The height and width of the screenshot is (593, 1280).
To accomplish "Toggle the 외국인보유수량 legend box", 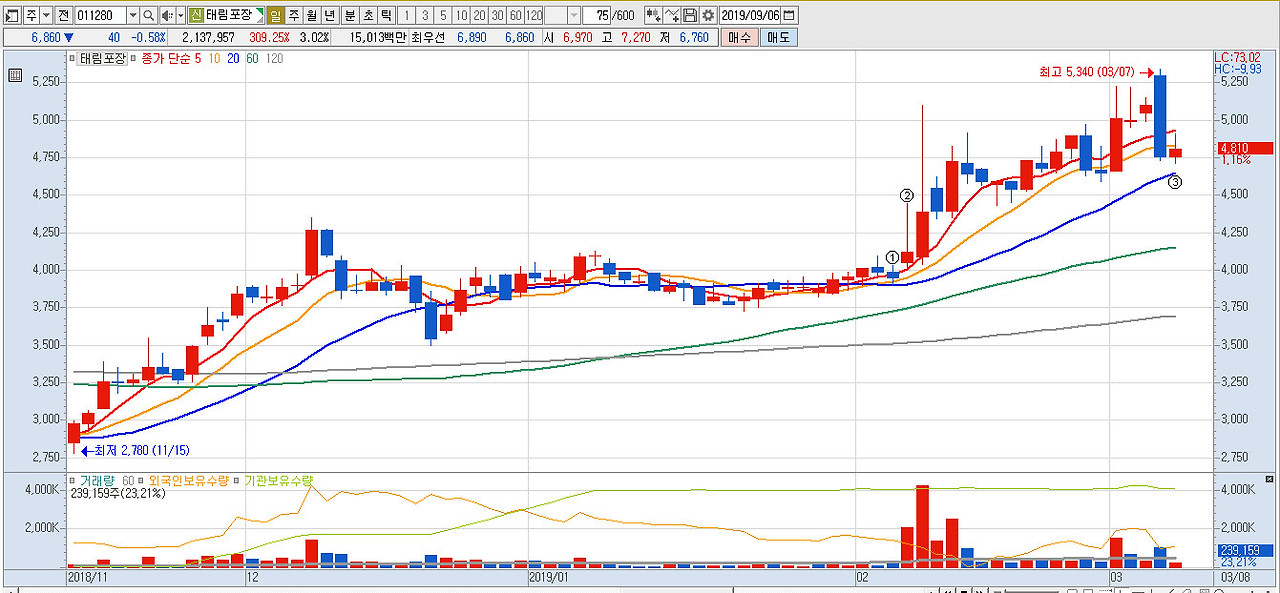I will pyautogui.click(x=140, y=481).
